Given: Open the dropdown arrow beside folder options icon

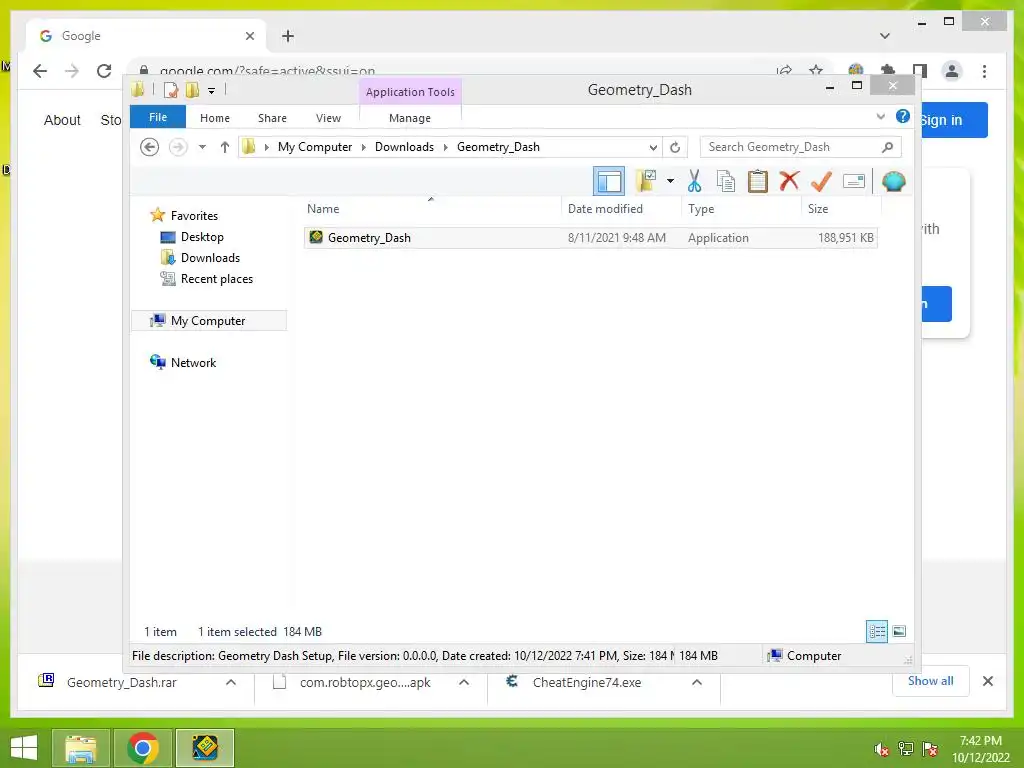Looking at the screenshot, I should coord(670,181).
